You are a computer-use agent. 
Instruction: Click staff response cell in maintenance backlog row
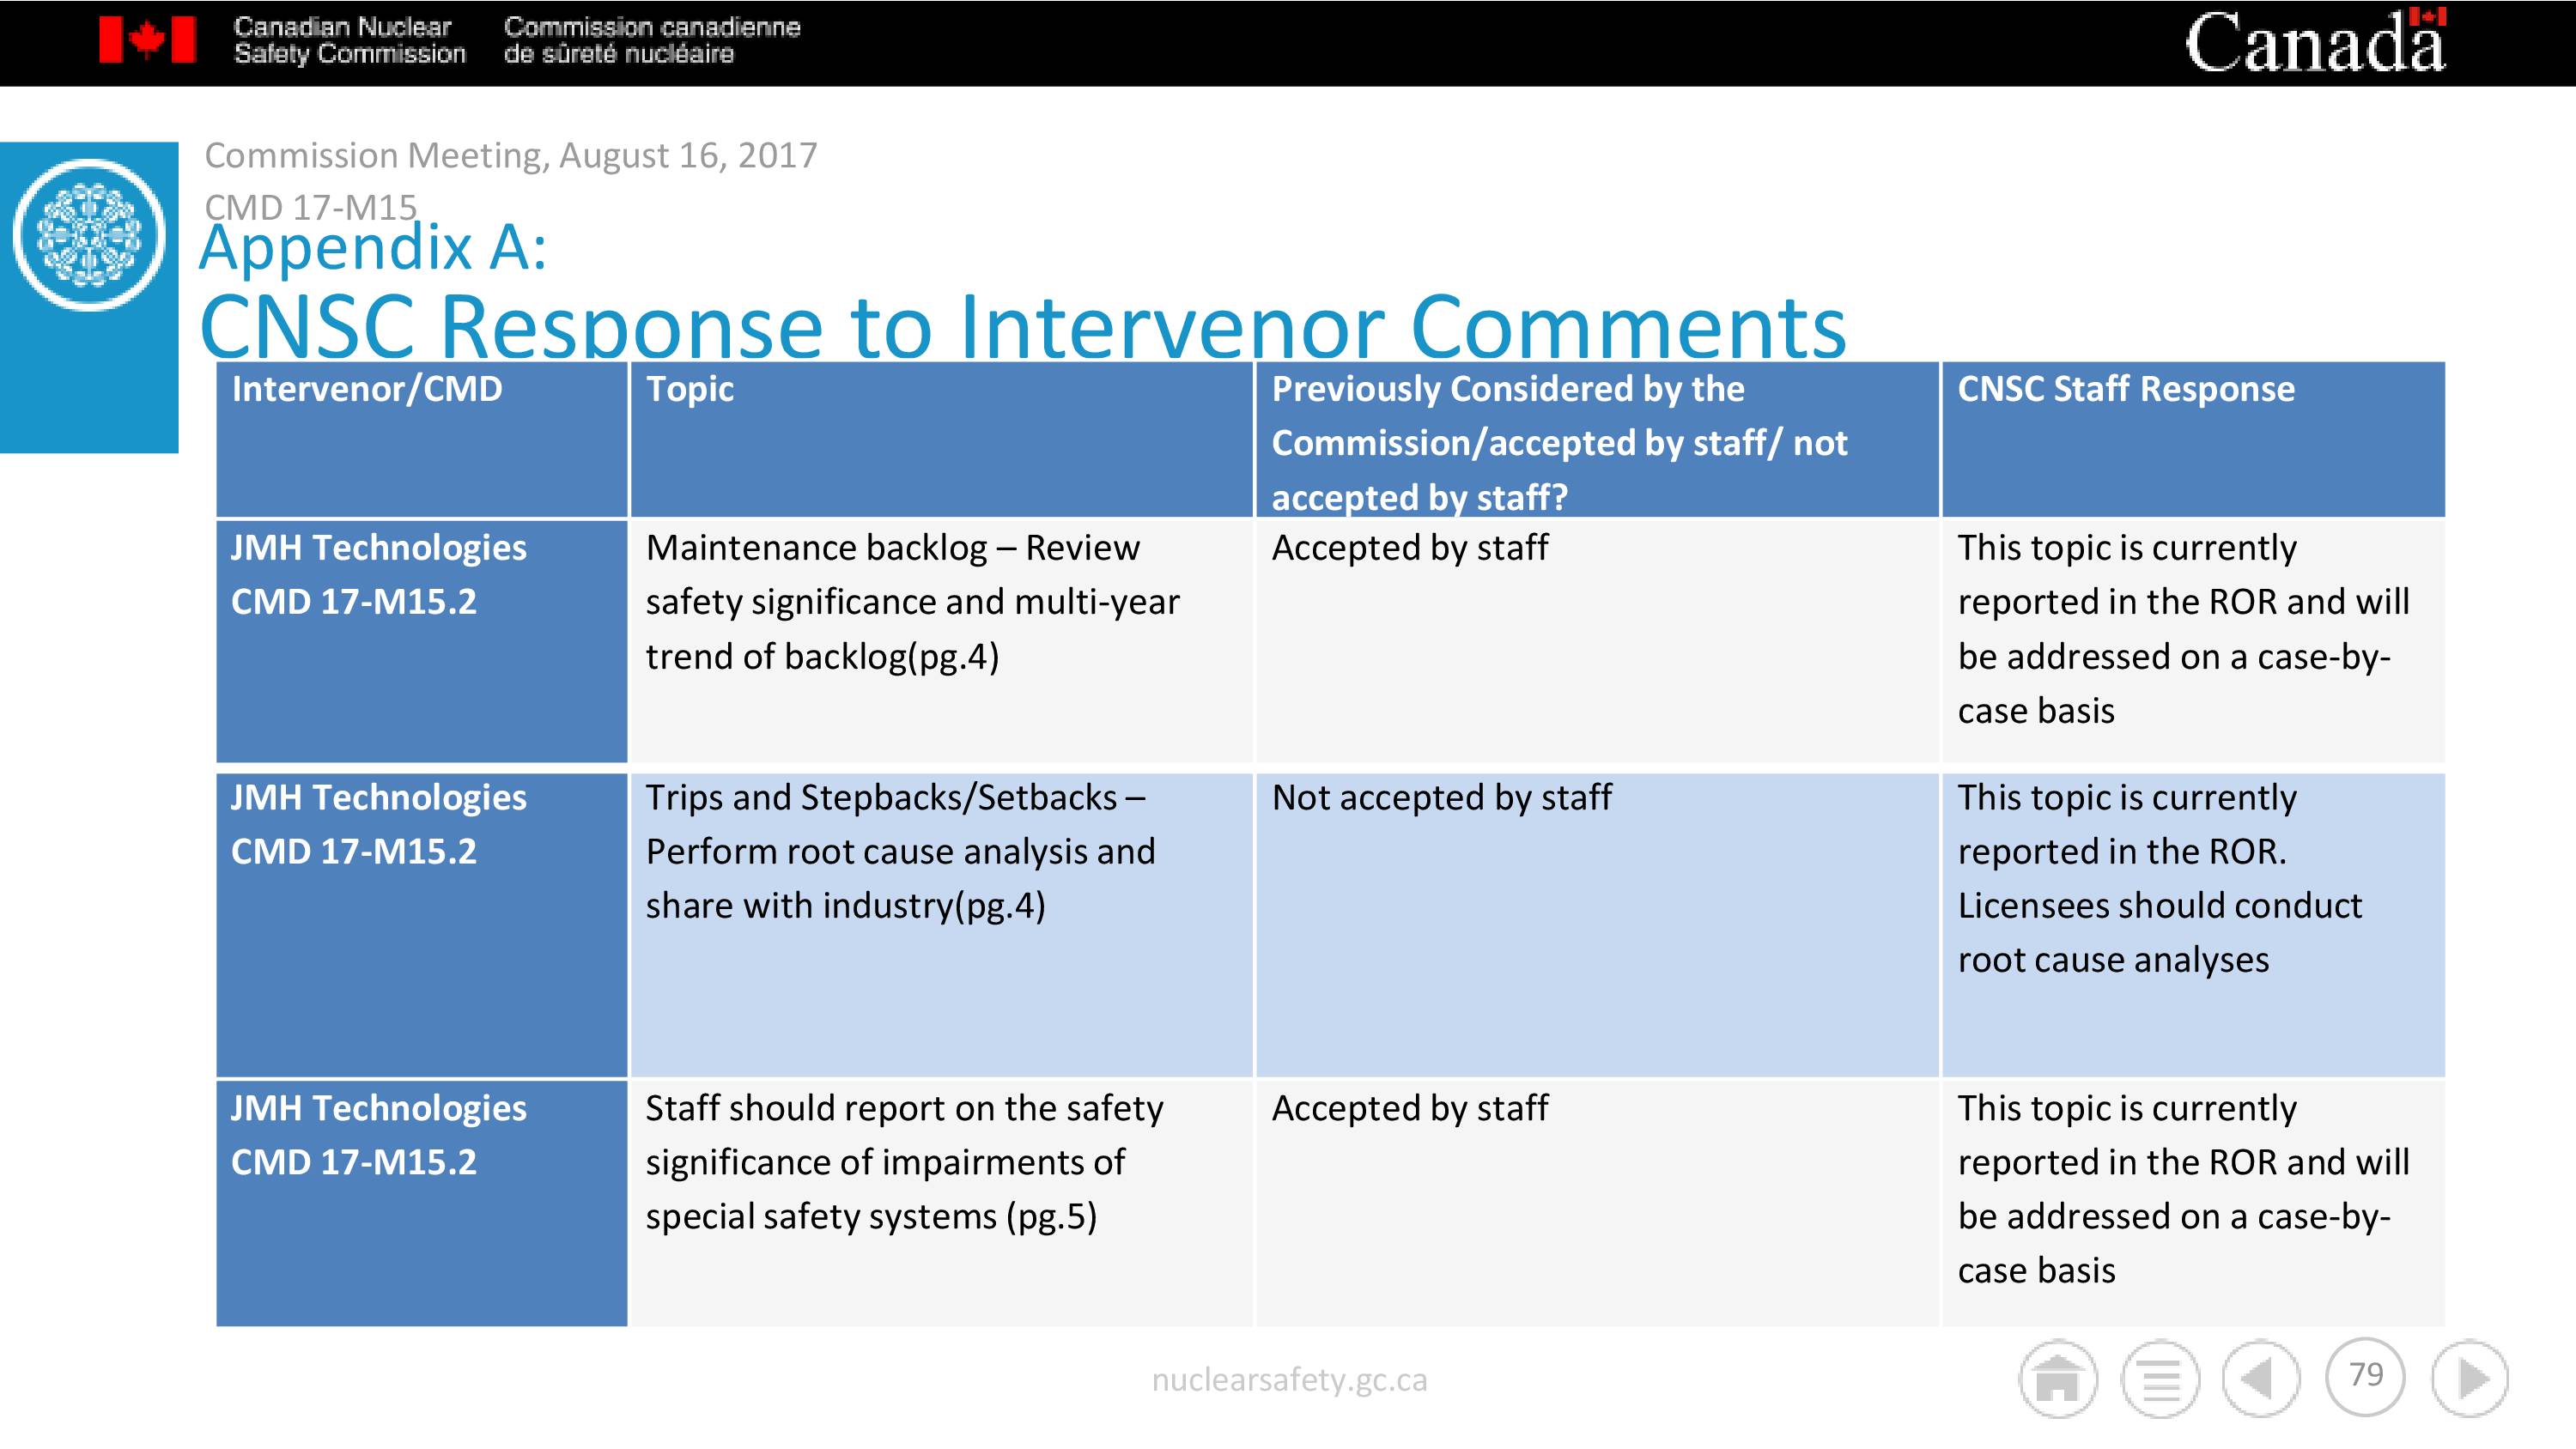2193,641
